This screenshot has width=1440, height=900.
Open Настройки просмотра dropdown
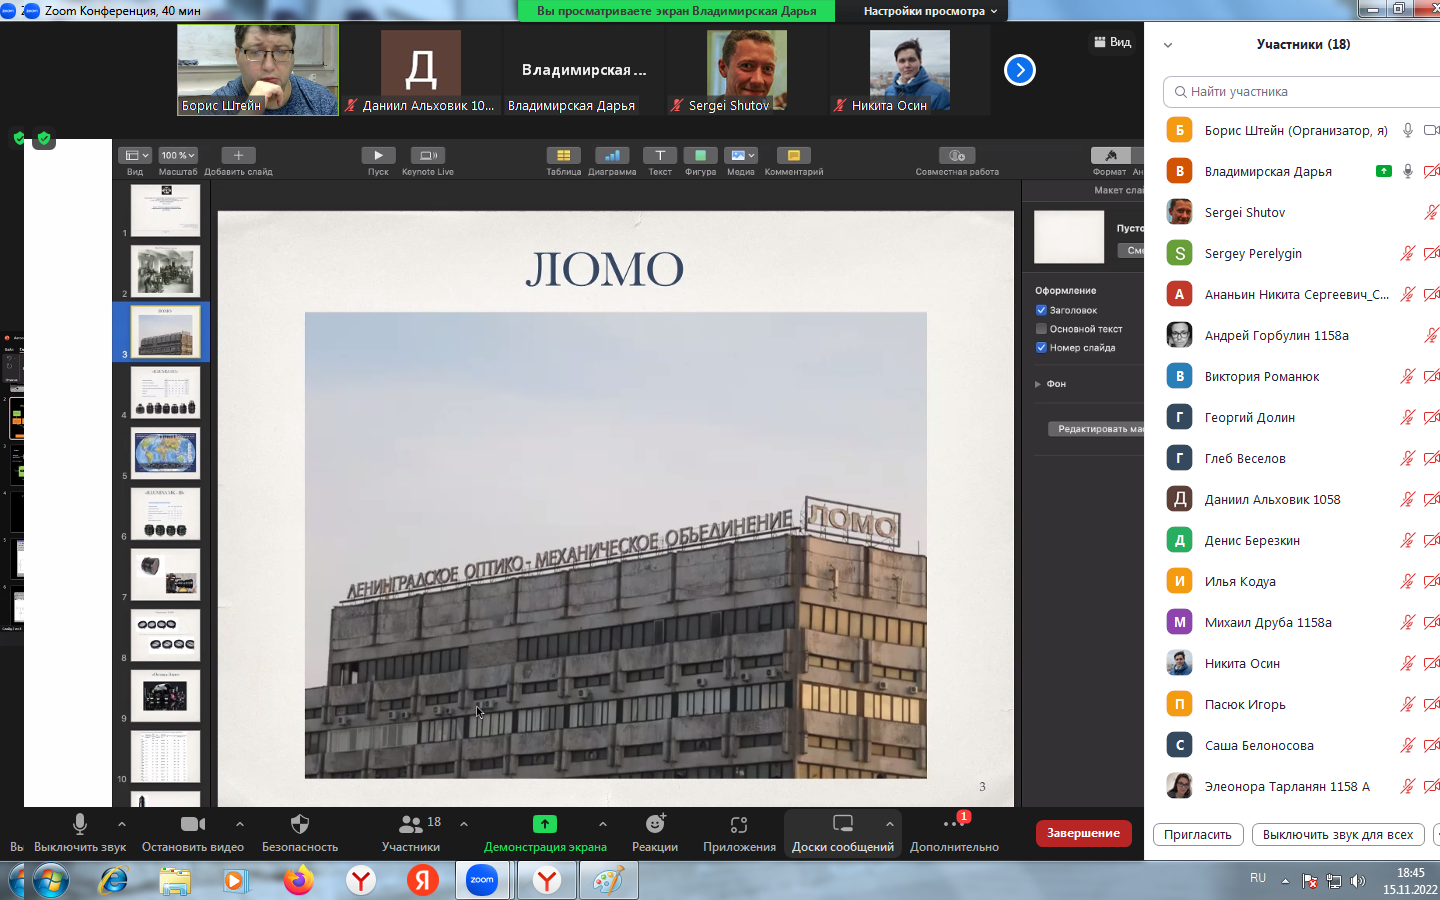930,11
